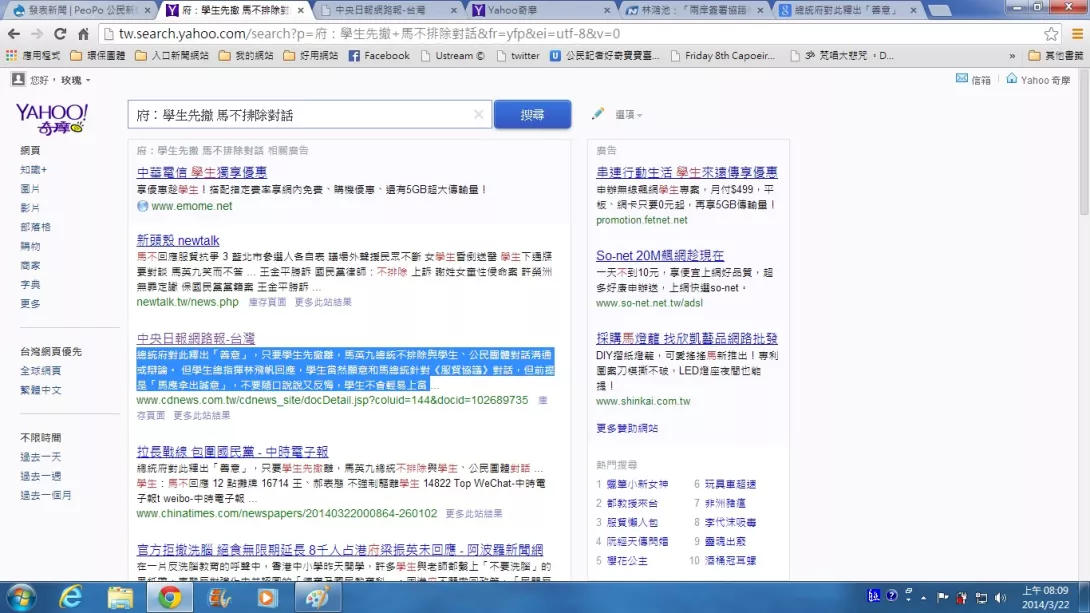Choose the 繁體中文 filter
This screenshot has width=1090, height=613.
(x=40, y=390)
